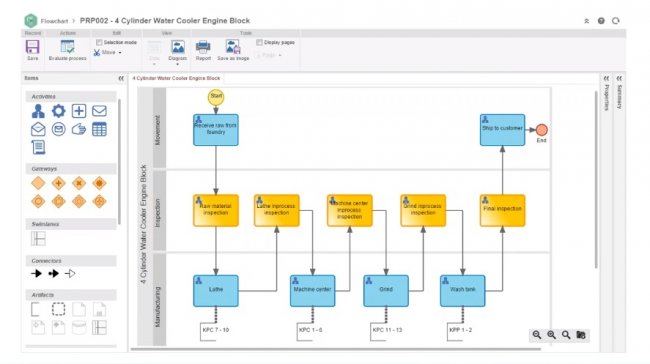Choose the solid arrow connector tool
650x364 pixels.
[x=36, y=274]
